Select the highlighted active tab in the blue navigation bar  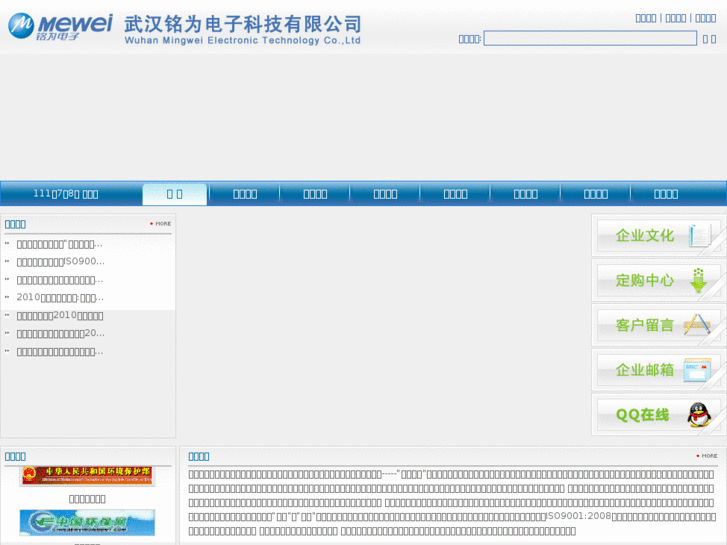[x=175, y=194]
